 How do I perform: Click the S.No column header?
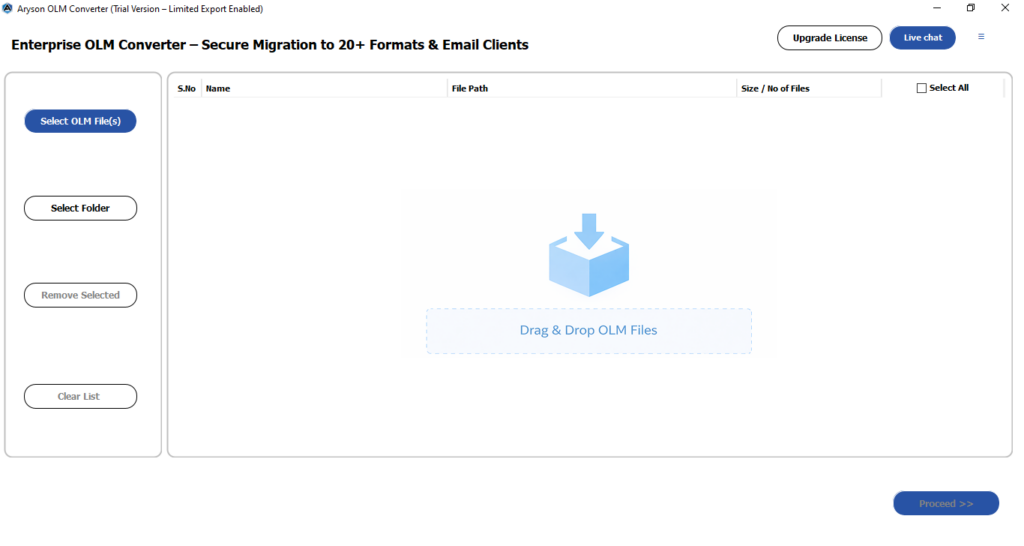tap(187, 88)
